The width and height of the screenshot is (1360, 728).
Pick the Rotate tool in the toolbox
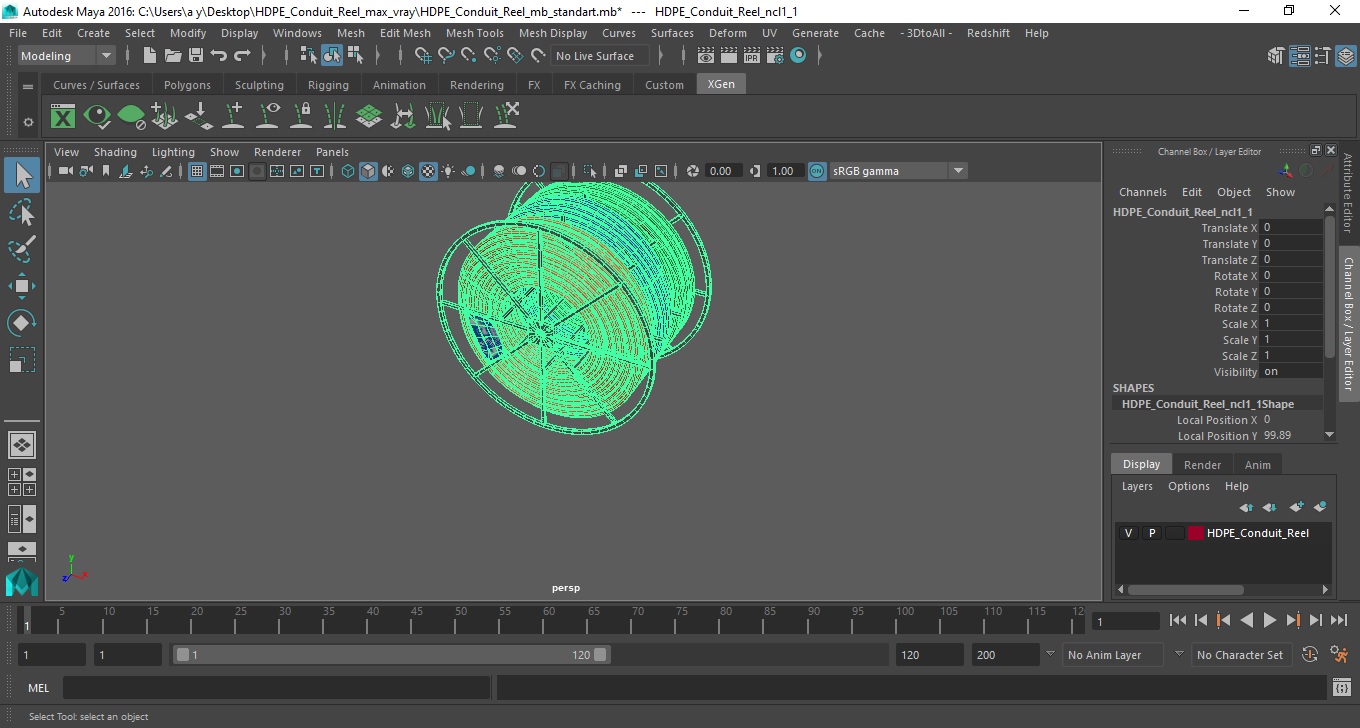click(x=21, y=323)
